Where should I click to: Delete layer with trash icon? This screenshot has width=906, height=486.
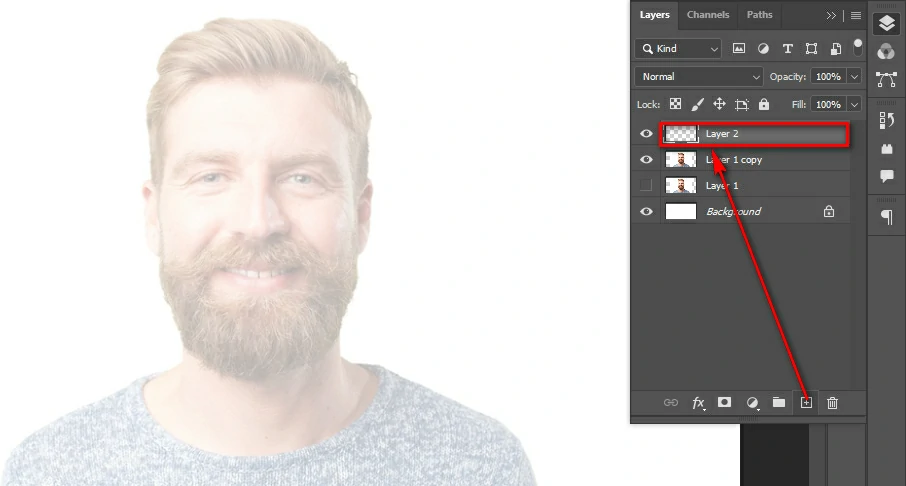point(832,403)
